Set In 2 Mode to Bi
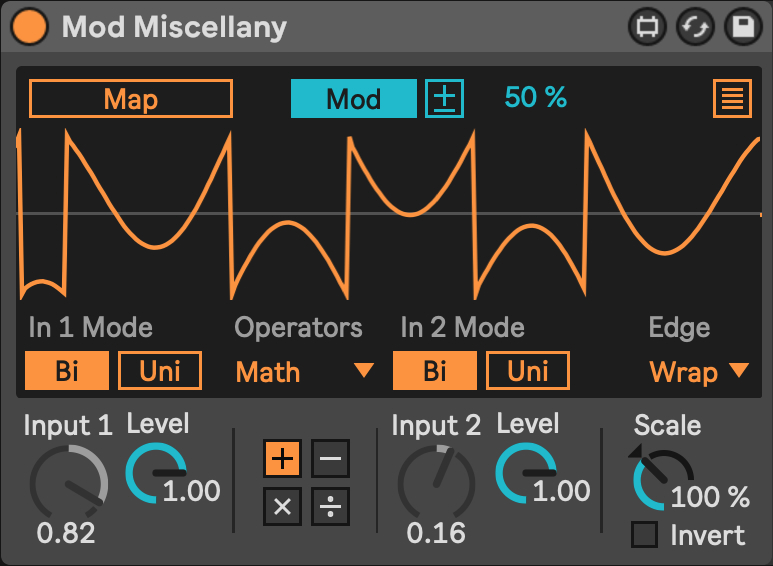The image size is (773, 566). pos(435,371)
